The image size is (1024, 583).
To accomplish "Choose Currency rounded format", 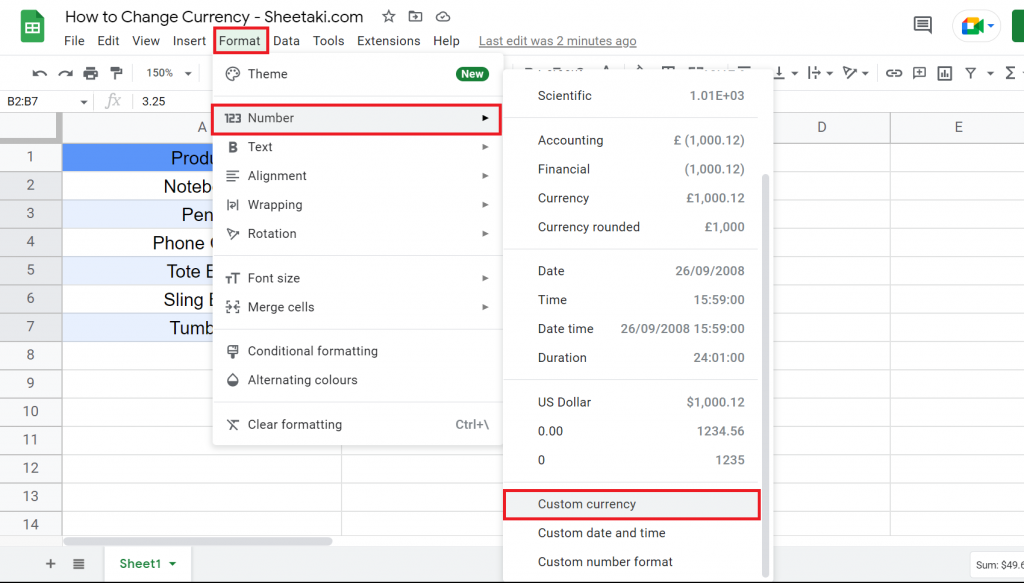I will pyautogui.click(x=589, y=227).
